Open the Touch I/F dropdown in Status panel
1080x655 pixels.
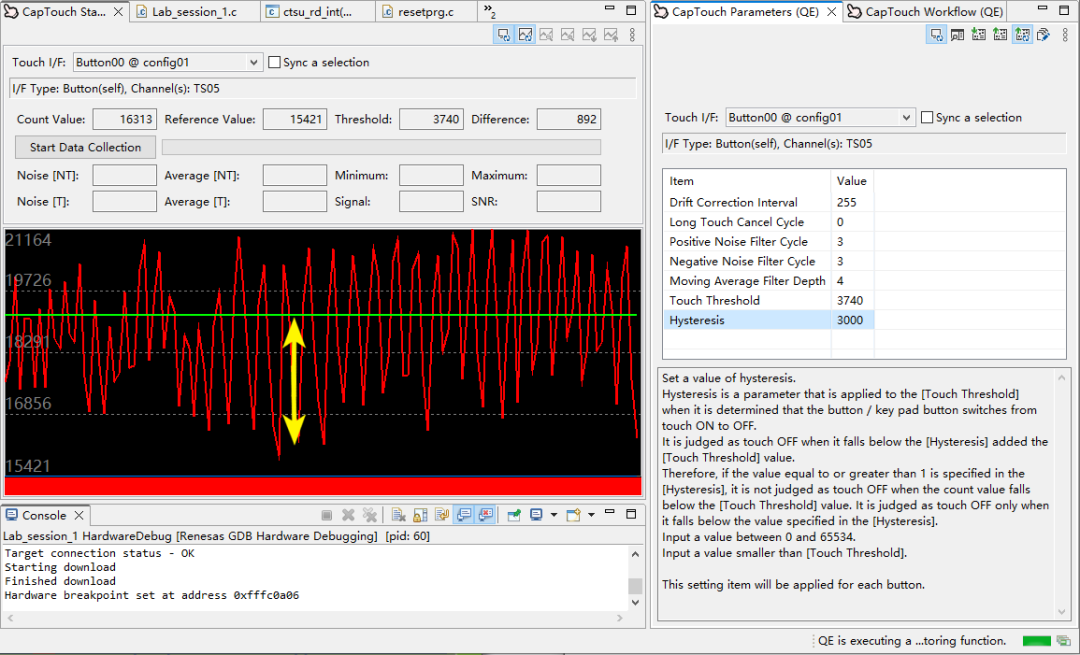point(252,63)
